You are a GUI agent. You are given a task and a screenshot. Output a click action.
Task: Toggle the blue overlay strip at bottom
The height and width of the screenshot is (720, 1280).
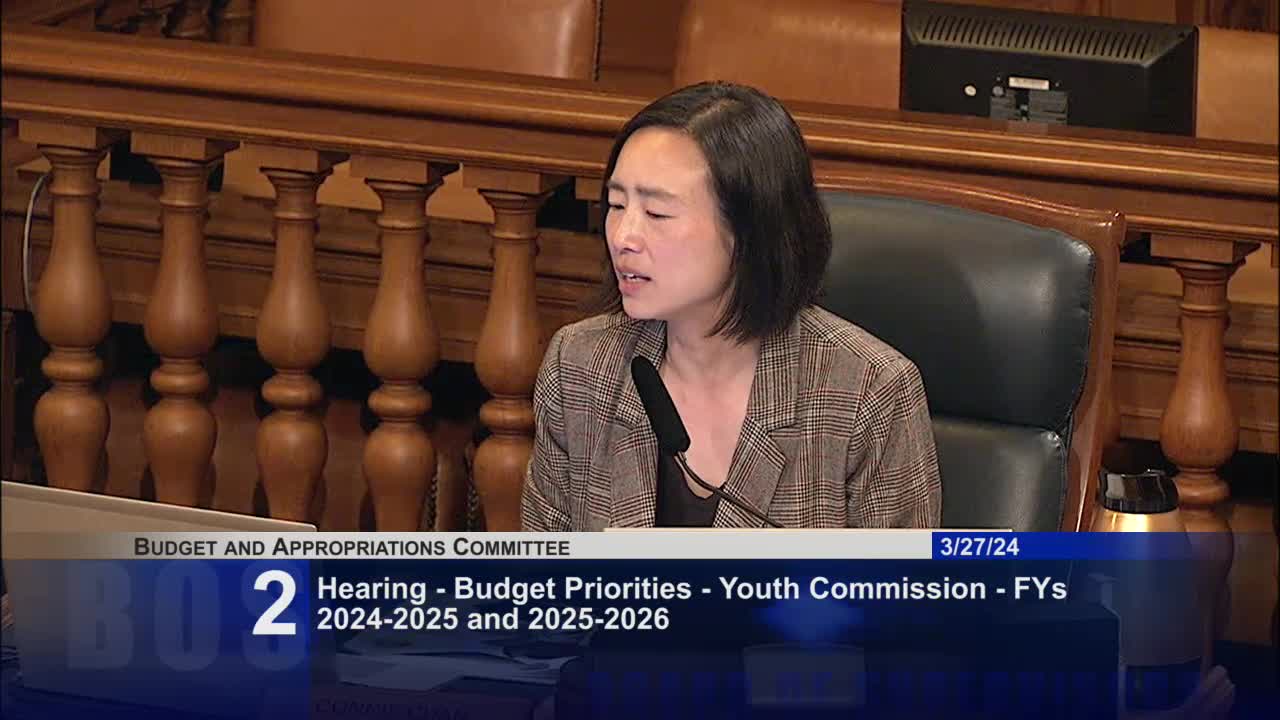640,680
